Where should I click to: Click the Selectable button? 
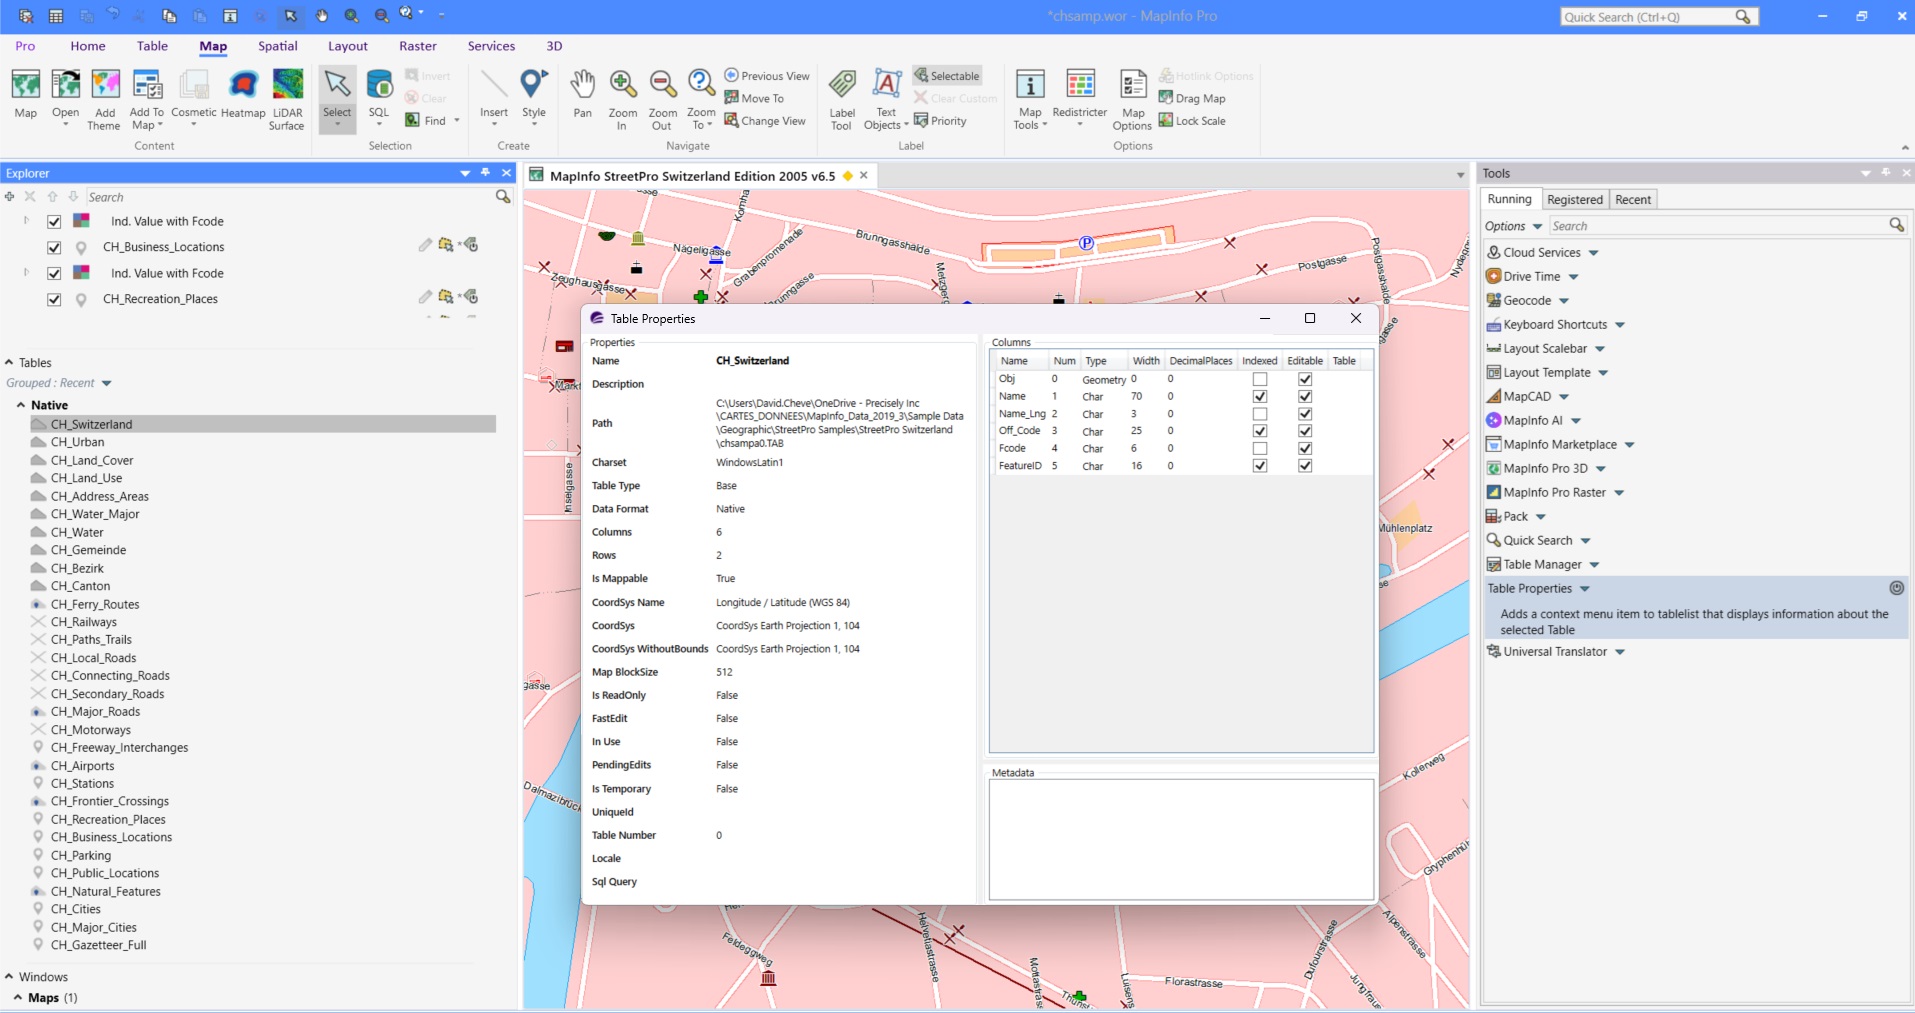click(x=947, y=76)
